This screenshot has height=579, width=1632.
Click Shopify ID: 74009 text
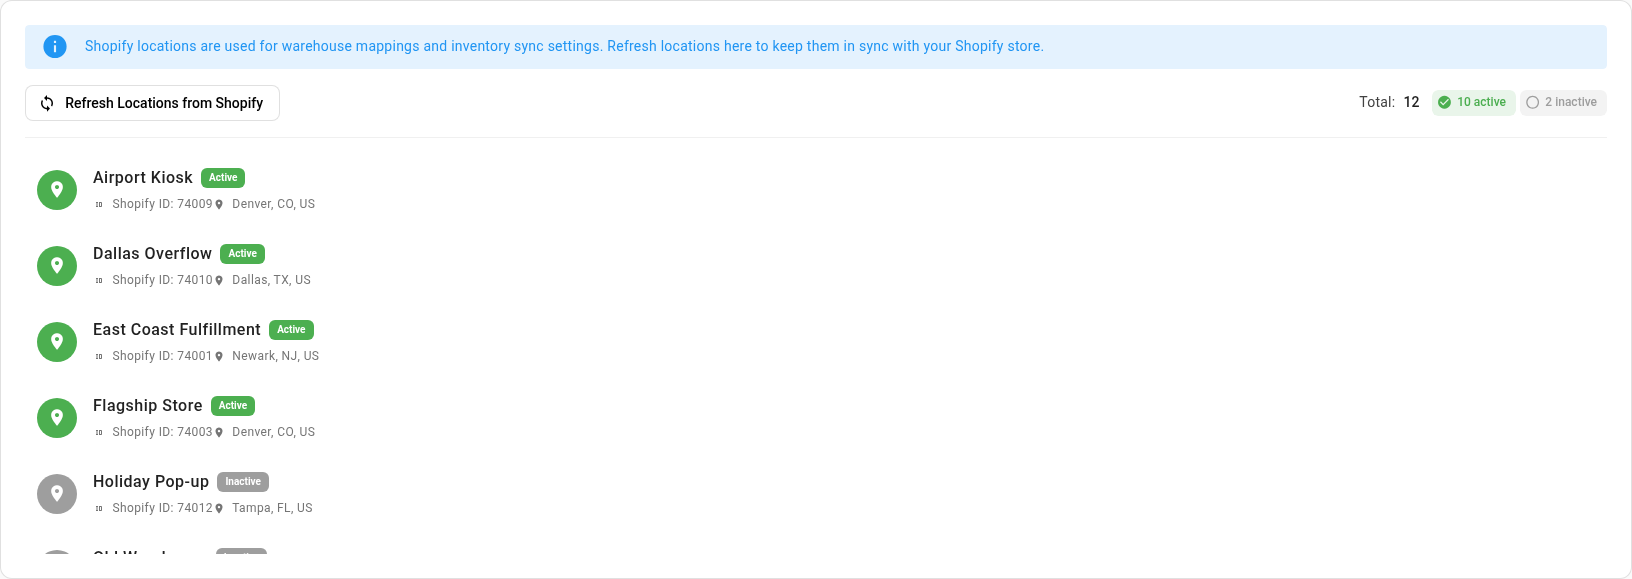pyautogui.click(x=162, y=204)
